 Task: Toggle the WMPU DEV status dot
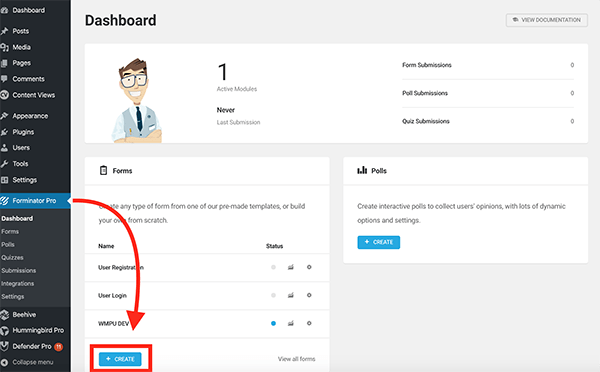tap(273, 323)
